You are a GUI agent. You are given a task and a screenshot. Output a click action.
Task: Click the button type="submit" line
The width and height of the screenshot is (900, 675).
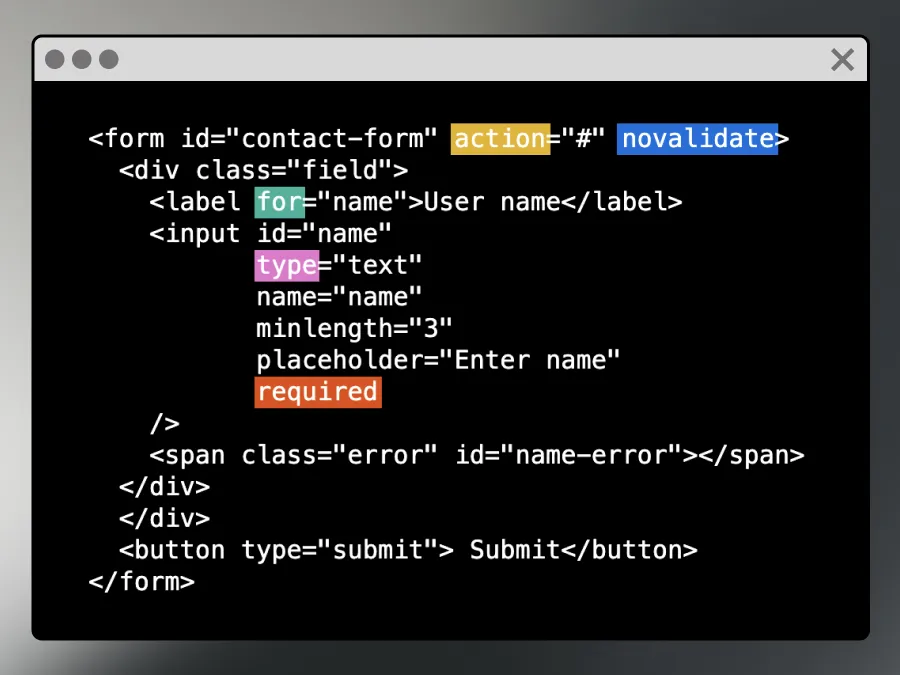coord(408,550)
